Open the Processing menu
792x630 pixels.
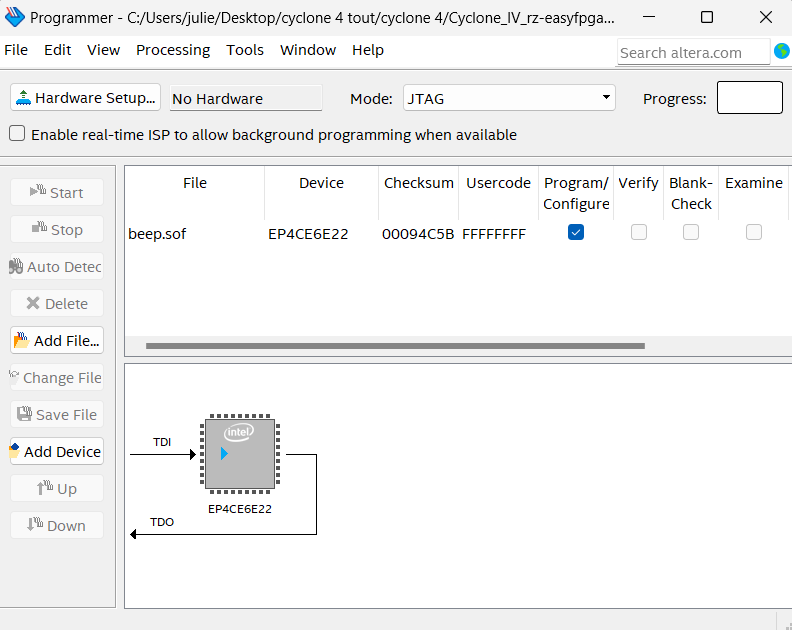pyautogui.click(x=173, y=50)
